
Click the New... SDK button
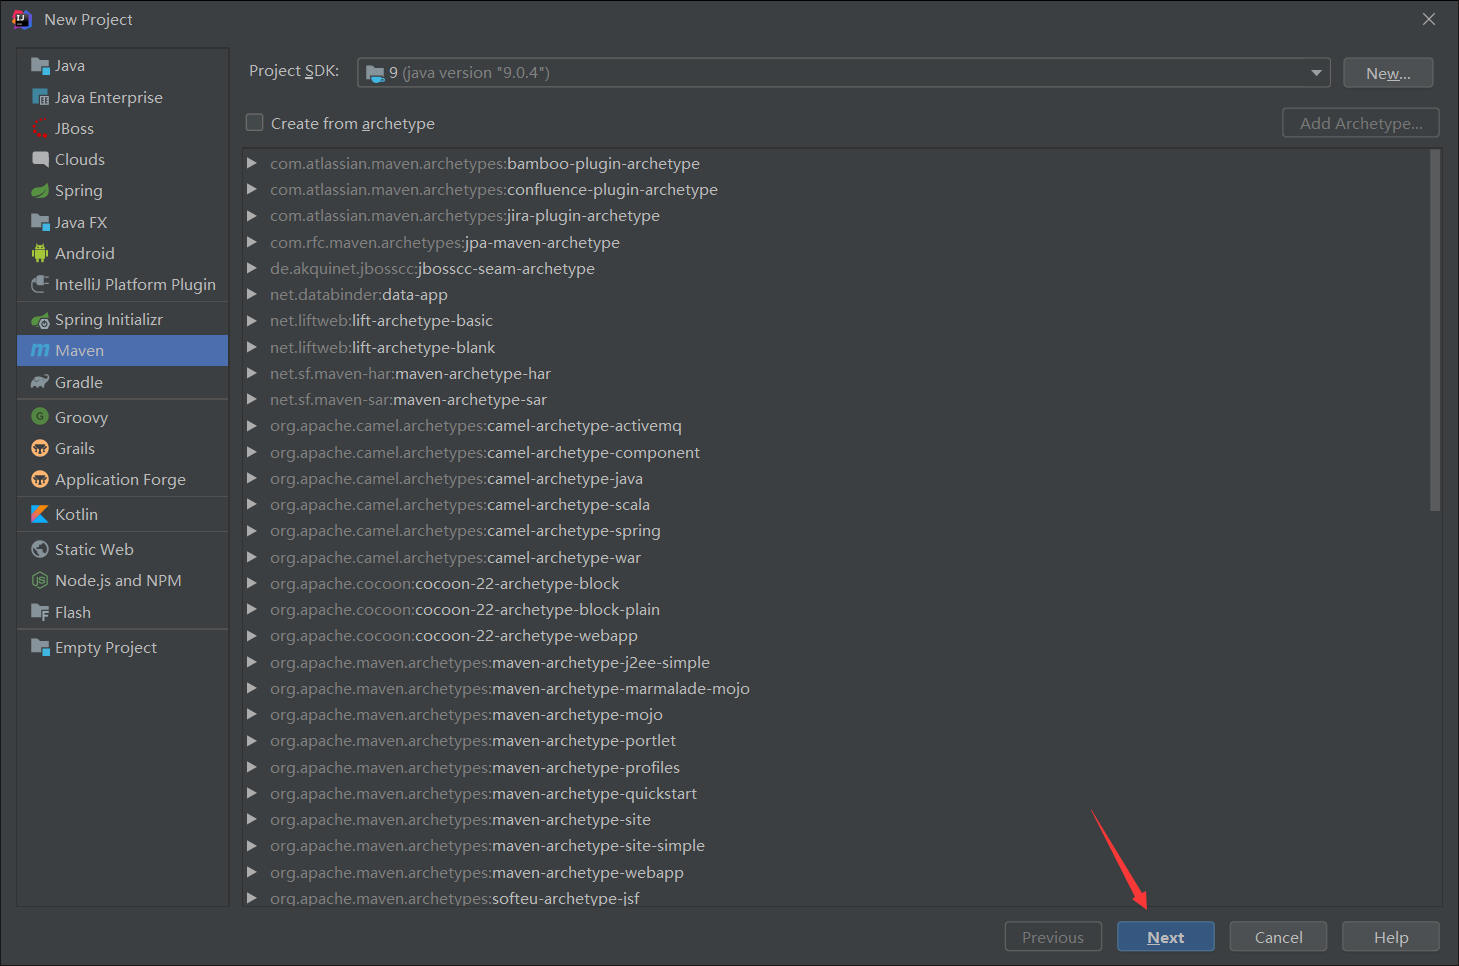click(1388, 73)
